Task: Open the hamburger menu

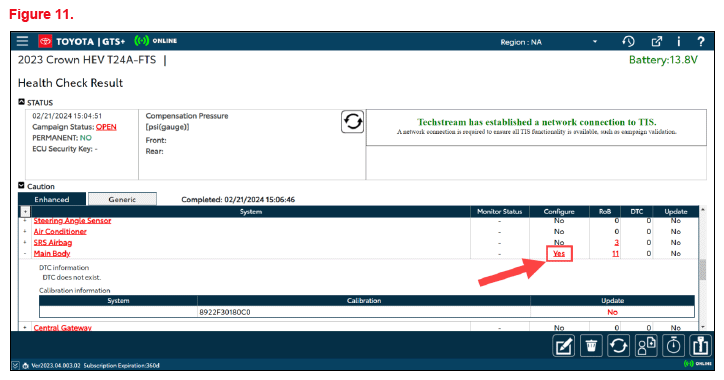Action: [22, 41]
